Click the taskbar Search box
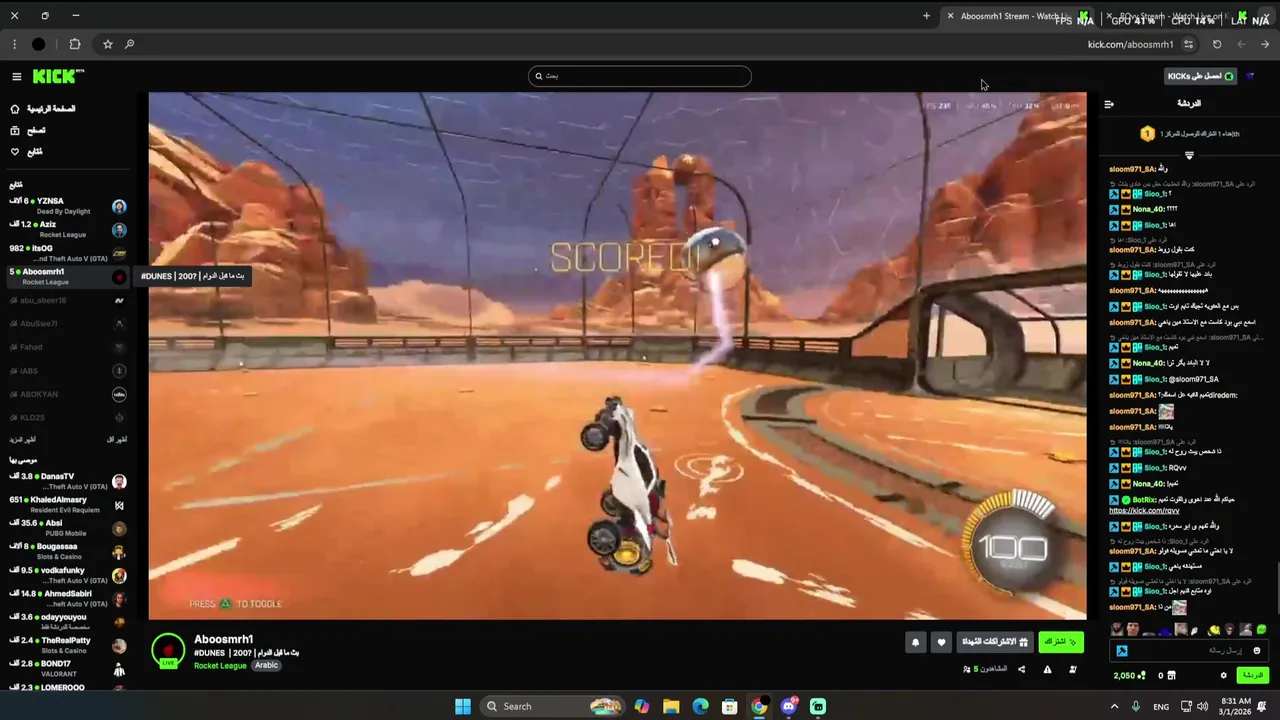The height and width of the screenshot is (720, 1280). pyautogui.click(x=552, y=706)
